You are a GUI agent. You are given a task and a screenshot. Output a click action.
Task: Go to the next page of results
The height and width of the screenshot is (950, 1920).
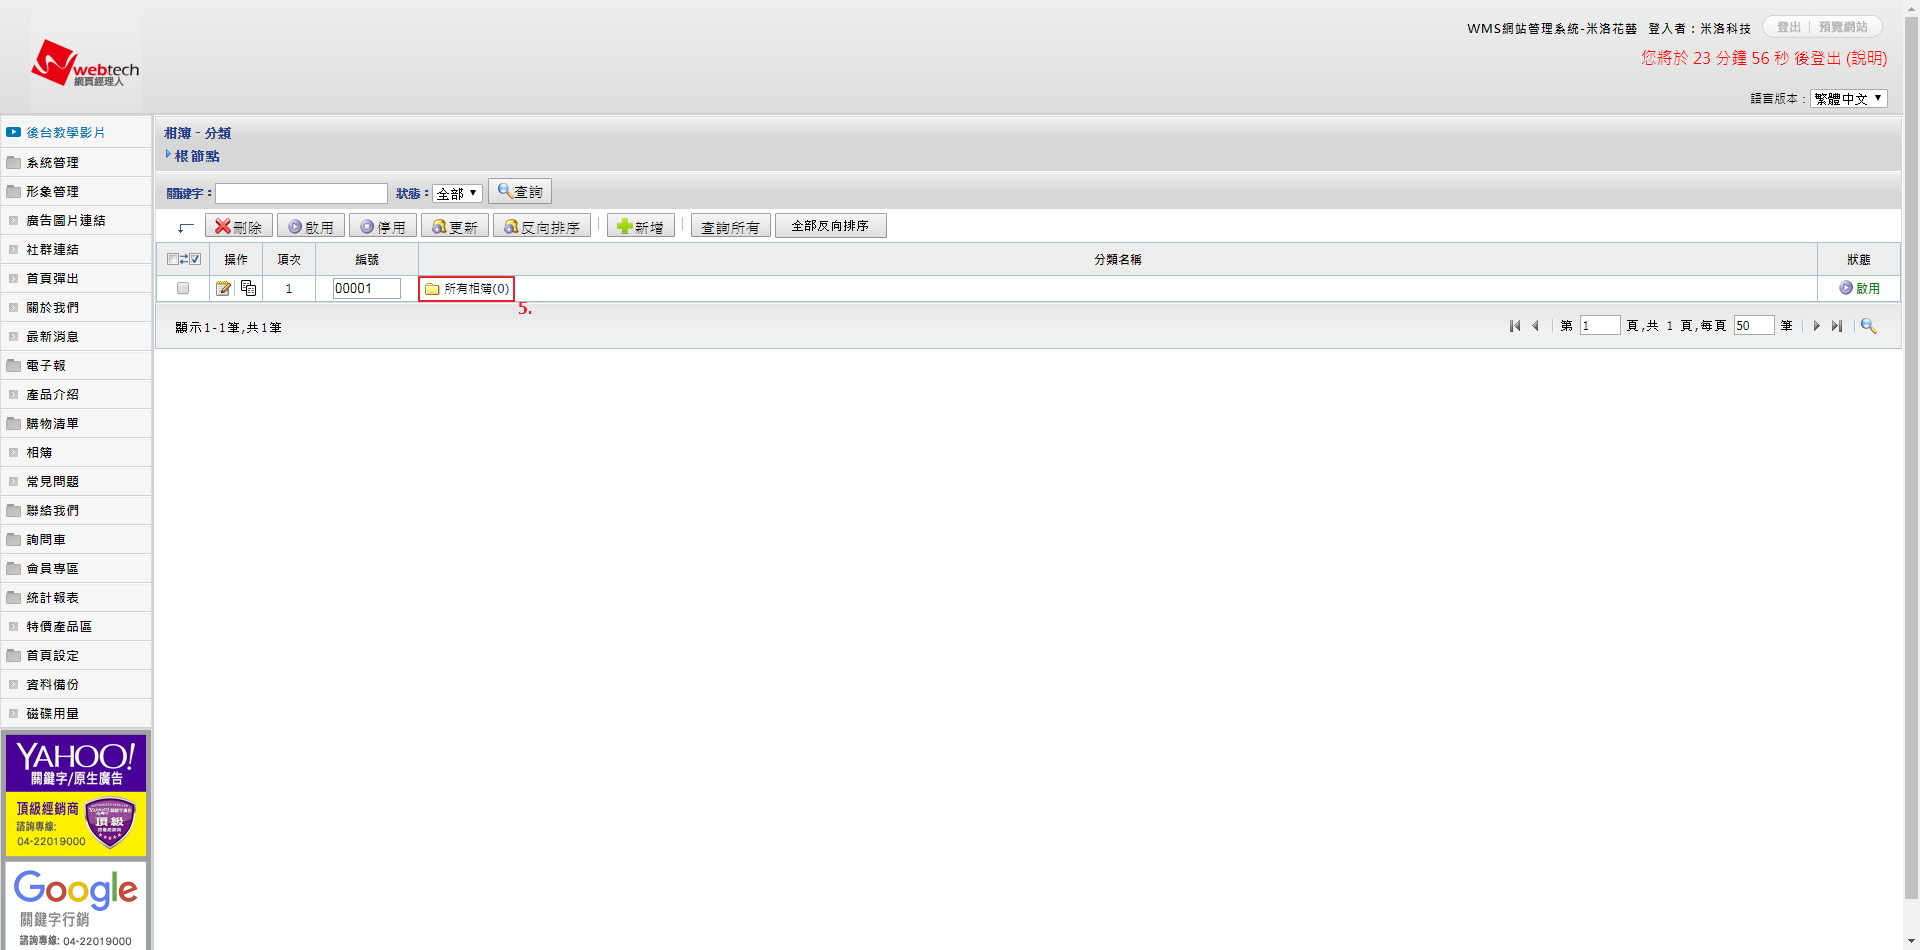[1816, 326]
